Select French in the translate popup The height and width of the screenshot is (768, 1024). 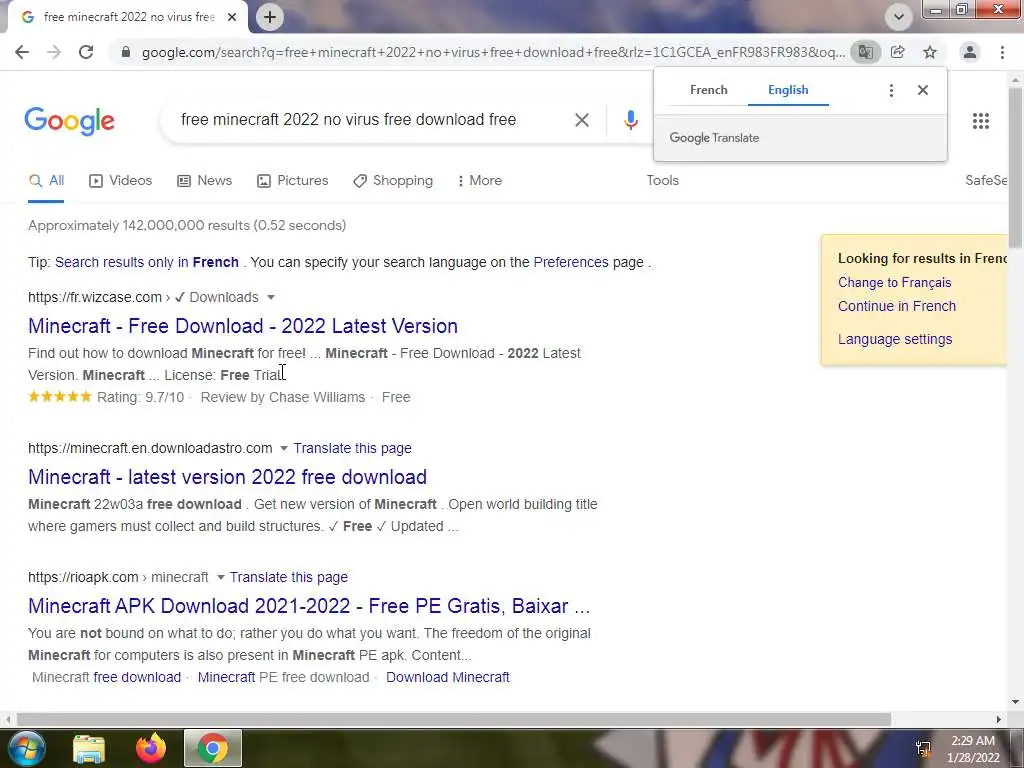pyautogui.click(x=709, y=90)
